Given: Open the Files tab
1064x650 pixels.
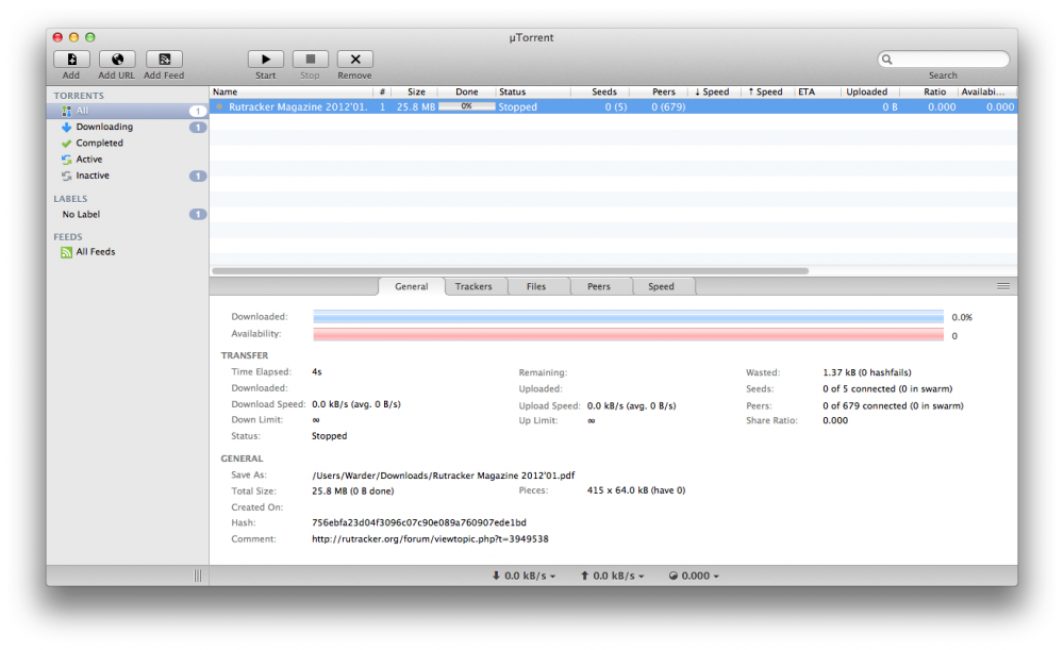Looking at the screenshot, I should click(x=536, y=287).
